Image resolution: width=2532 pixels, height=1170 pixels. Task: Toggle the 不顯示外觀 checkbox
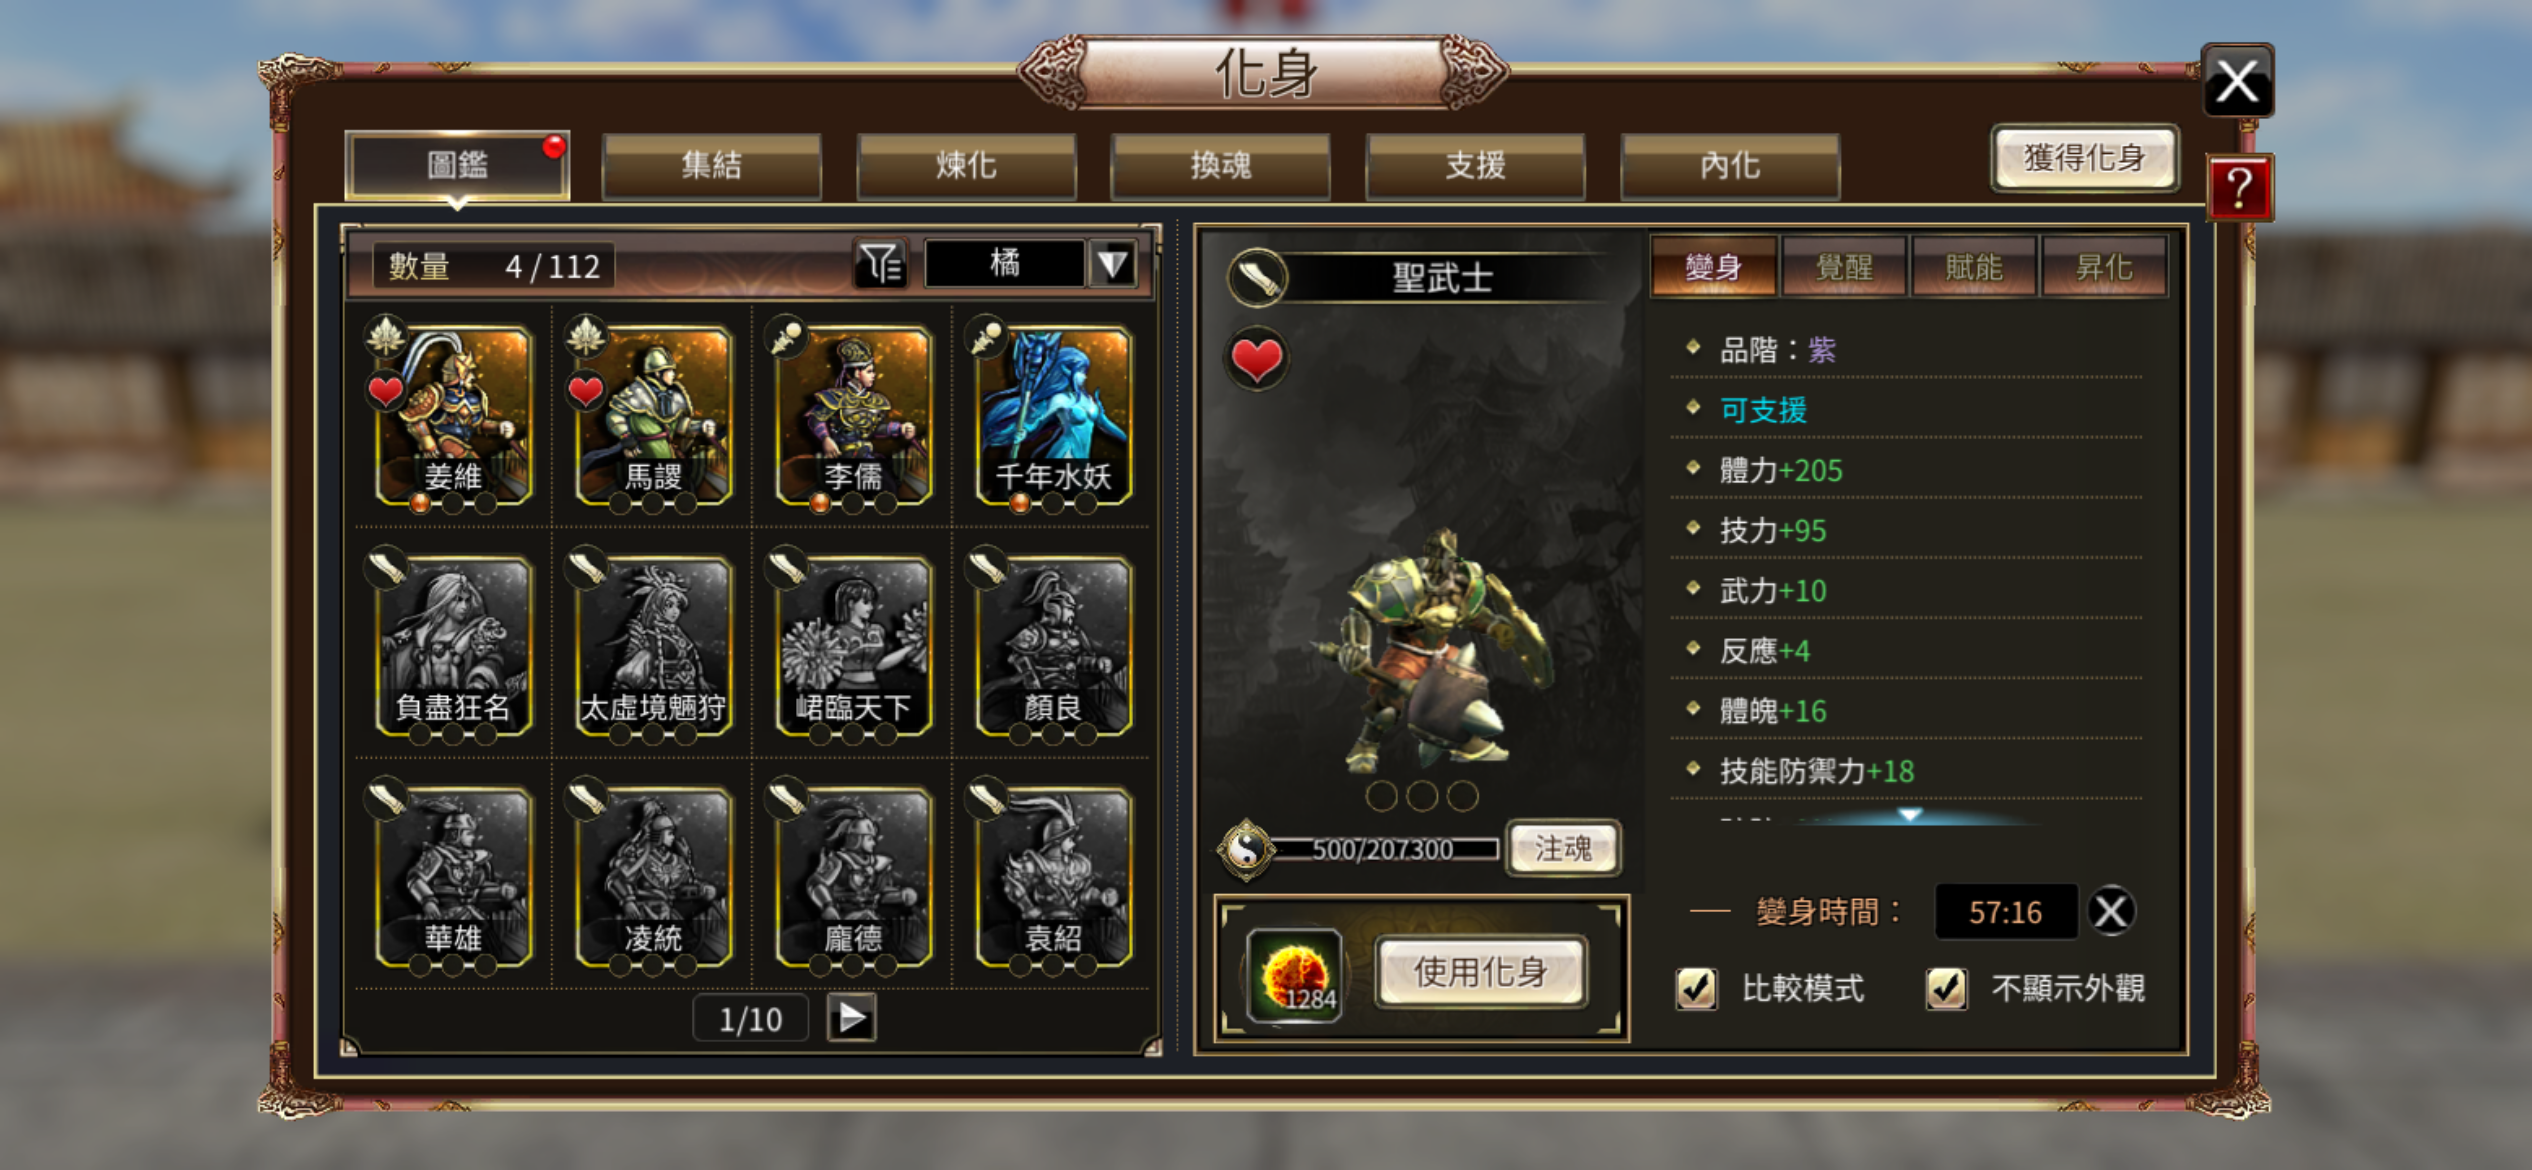[1946, 989]
